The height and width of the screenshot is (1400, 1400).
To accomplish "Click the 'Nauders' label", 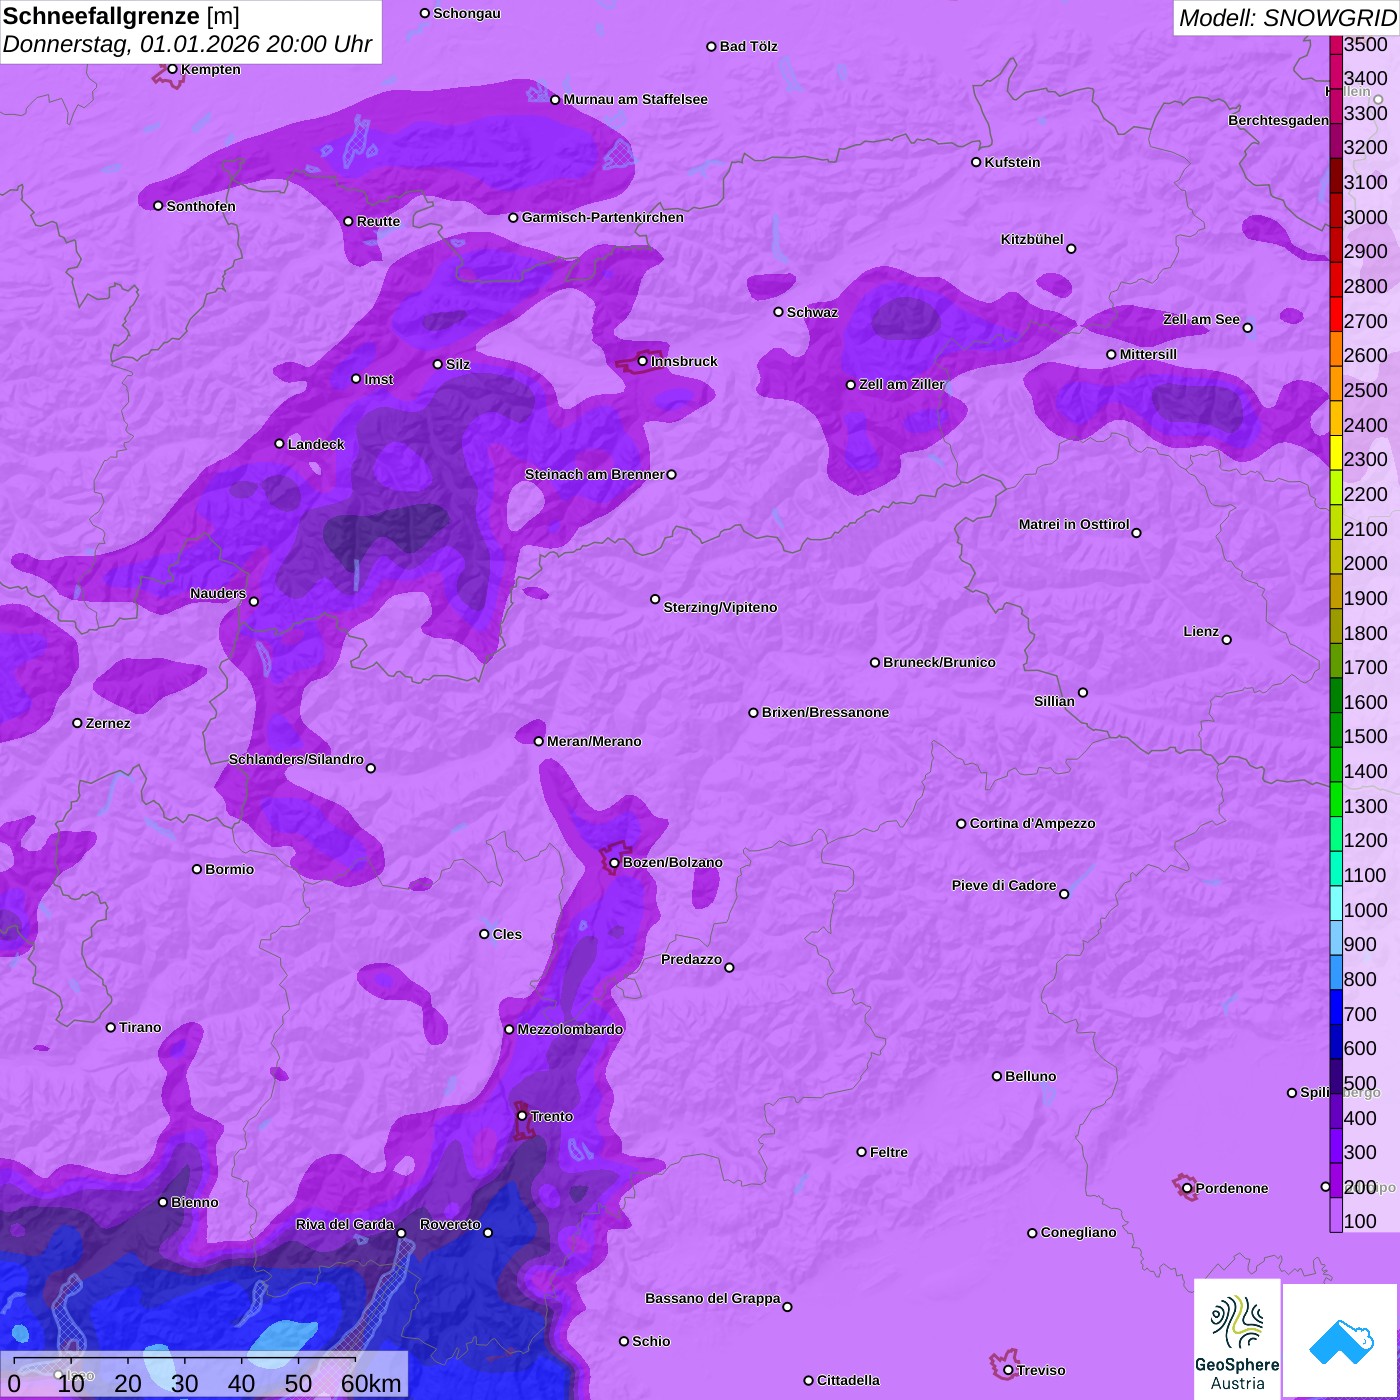I will coord(218,593).
